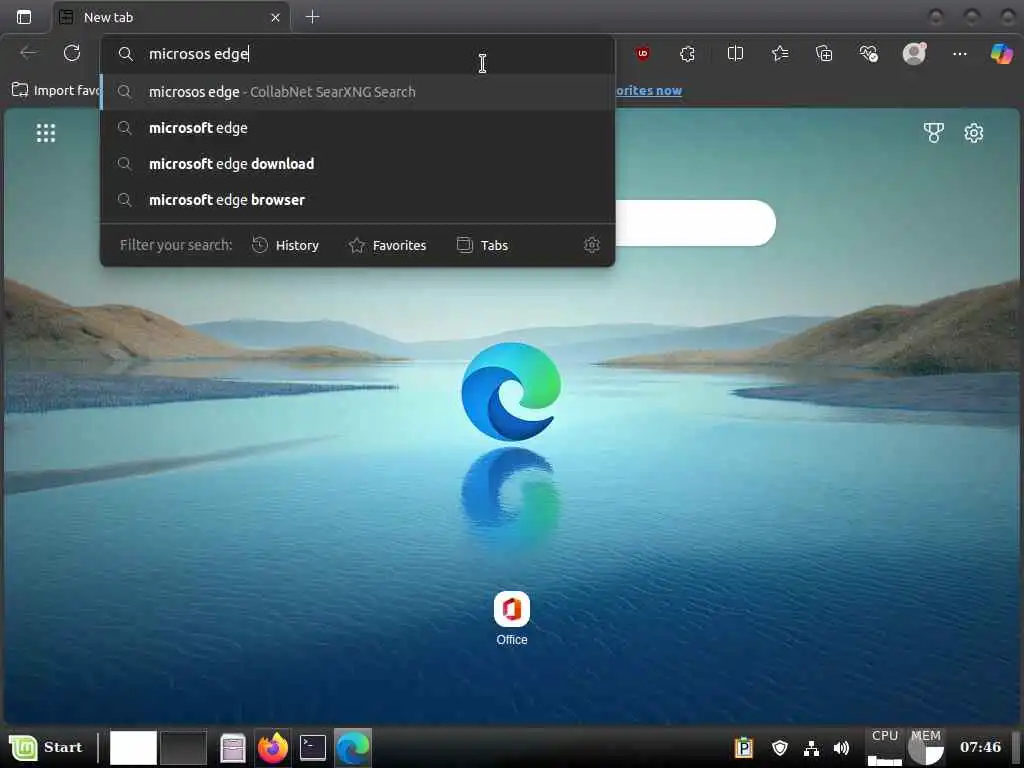Open the rewards trophy icon
This screenshot has width=1024, height=768.
point(934,133)
